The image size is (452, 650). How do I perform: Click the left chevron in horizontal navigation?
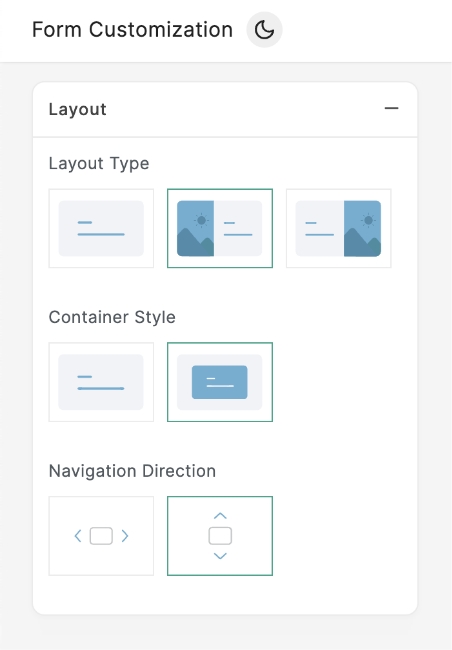(x=78, y=536)
